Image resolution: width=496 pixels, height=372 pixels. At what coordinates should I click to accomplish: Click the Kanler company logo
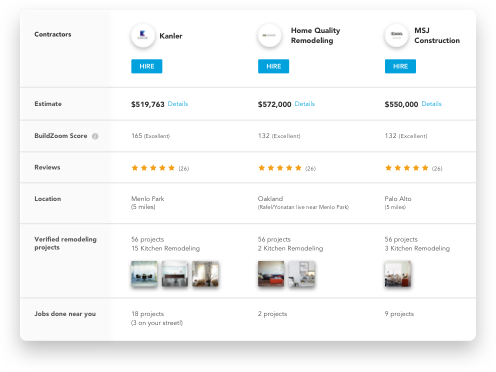[143, 35]
